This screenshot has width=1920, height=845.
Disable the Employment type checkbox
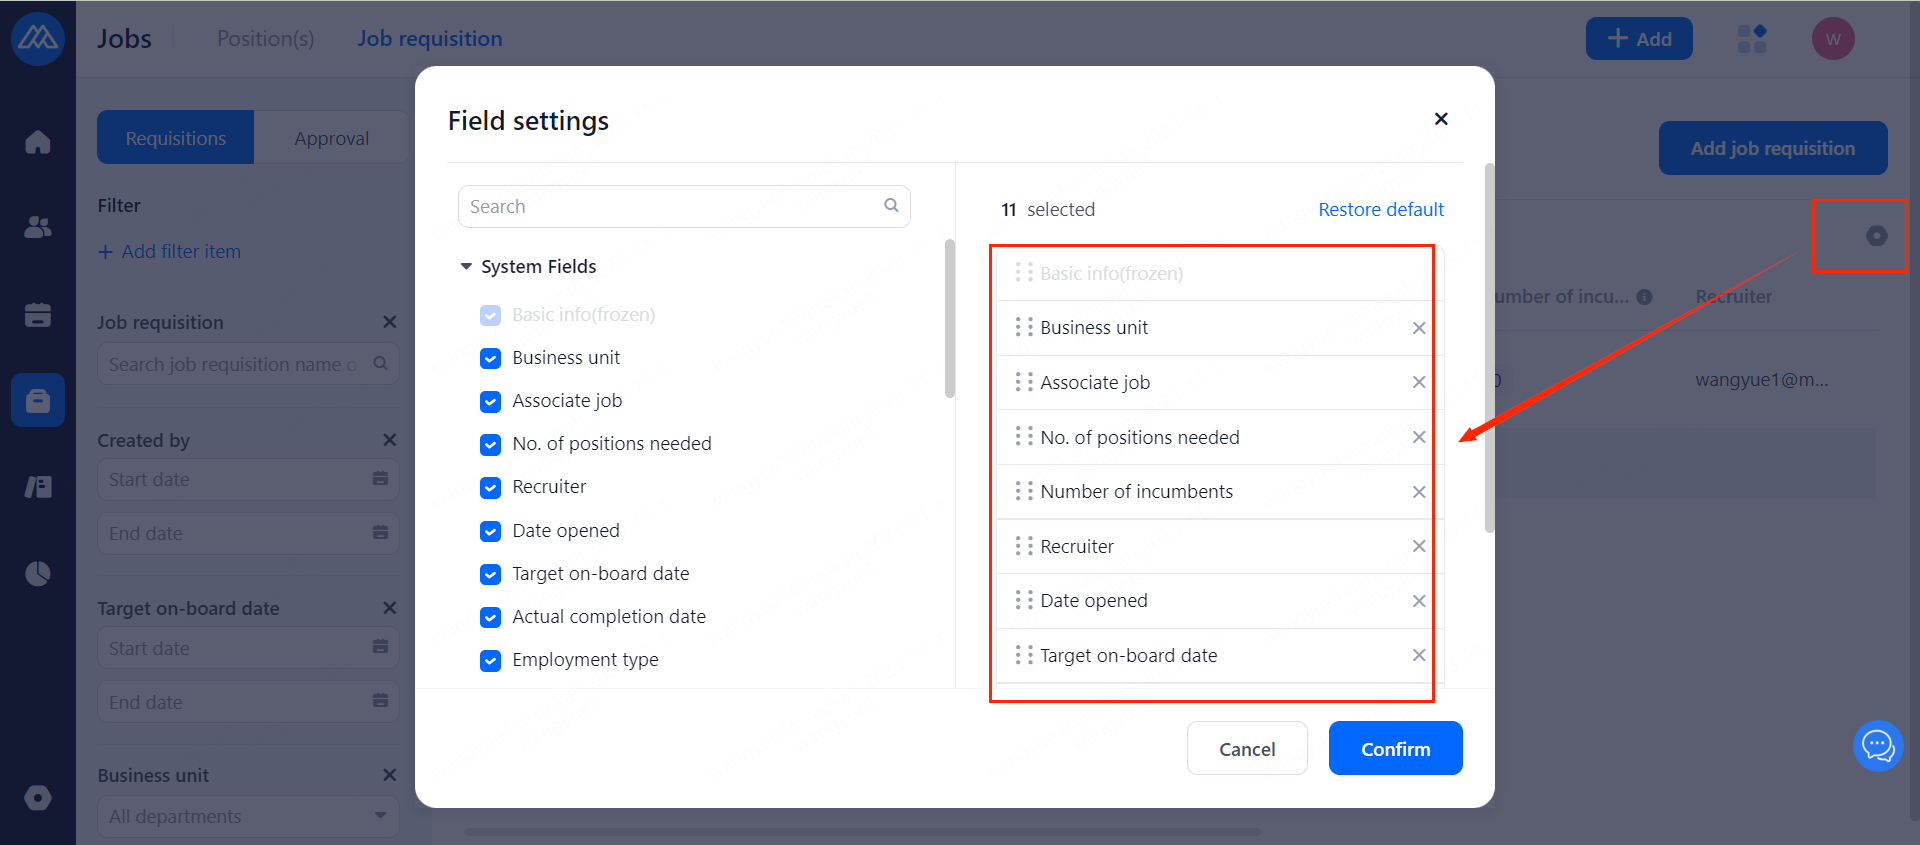490,660
